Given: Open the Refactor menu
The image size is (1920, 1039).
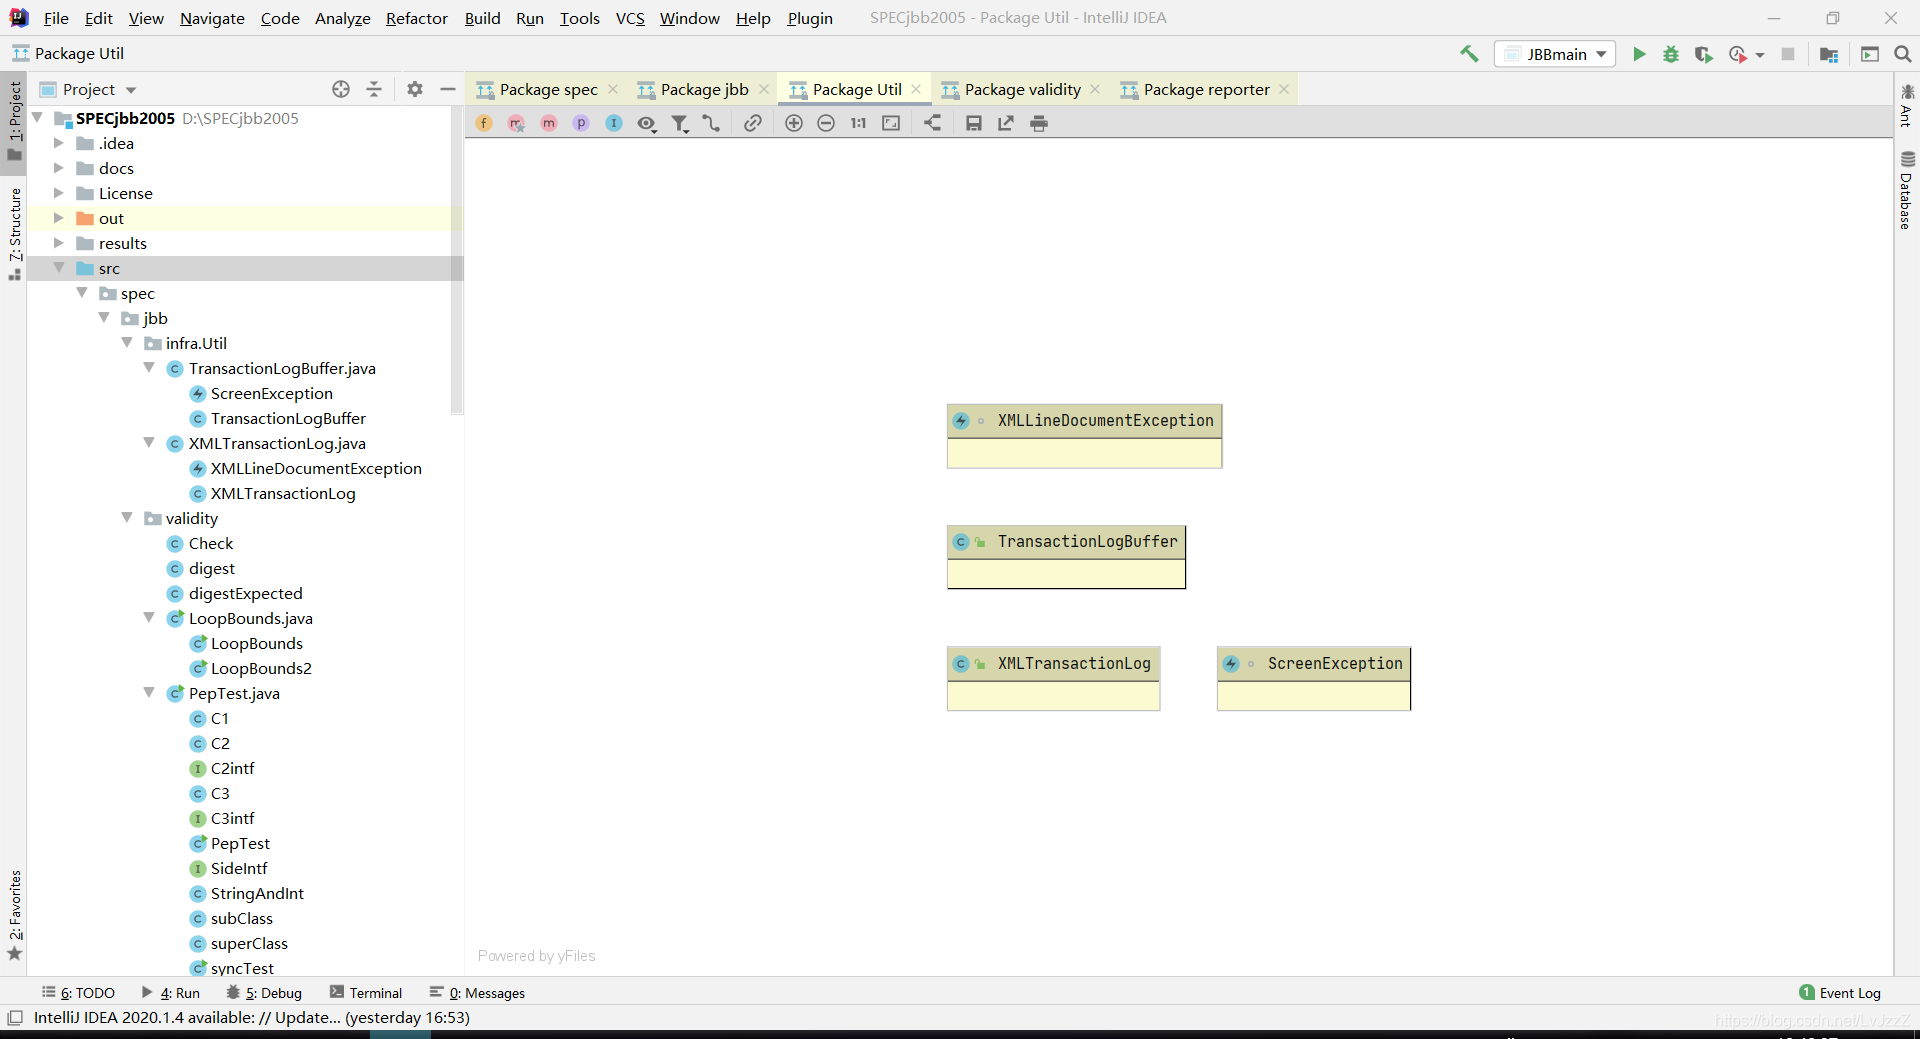Looking at the screenshot, I should [416, 18].
